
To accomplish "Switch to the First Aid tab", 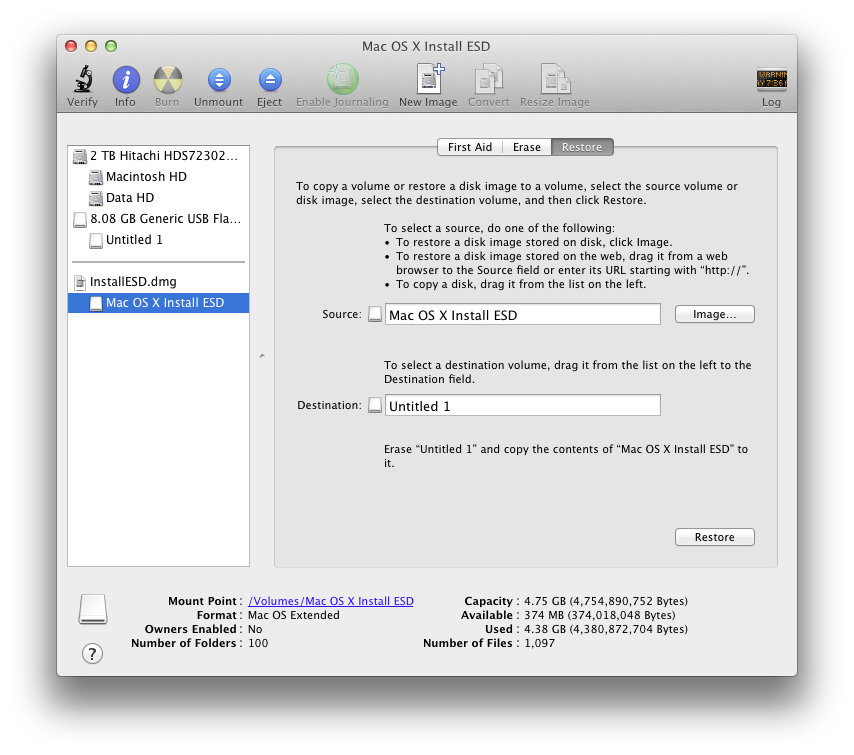I will click(469, 147).
